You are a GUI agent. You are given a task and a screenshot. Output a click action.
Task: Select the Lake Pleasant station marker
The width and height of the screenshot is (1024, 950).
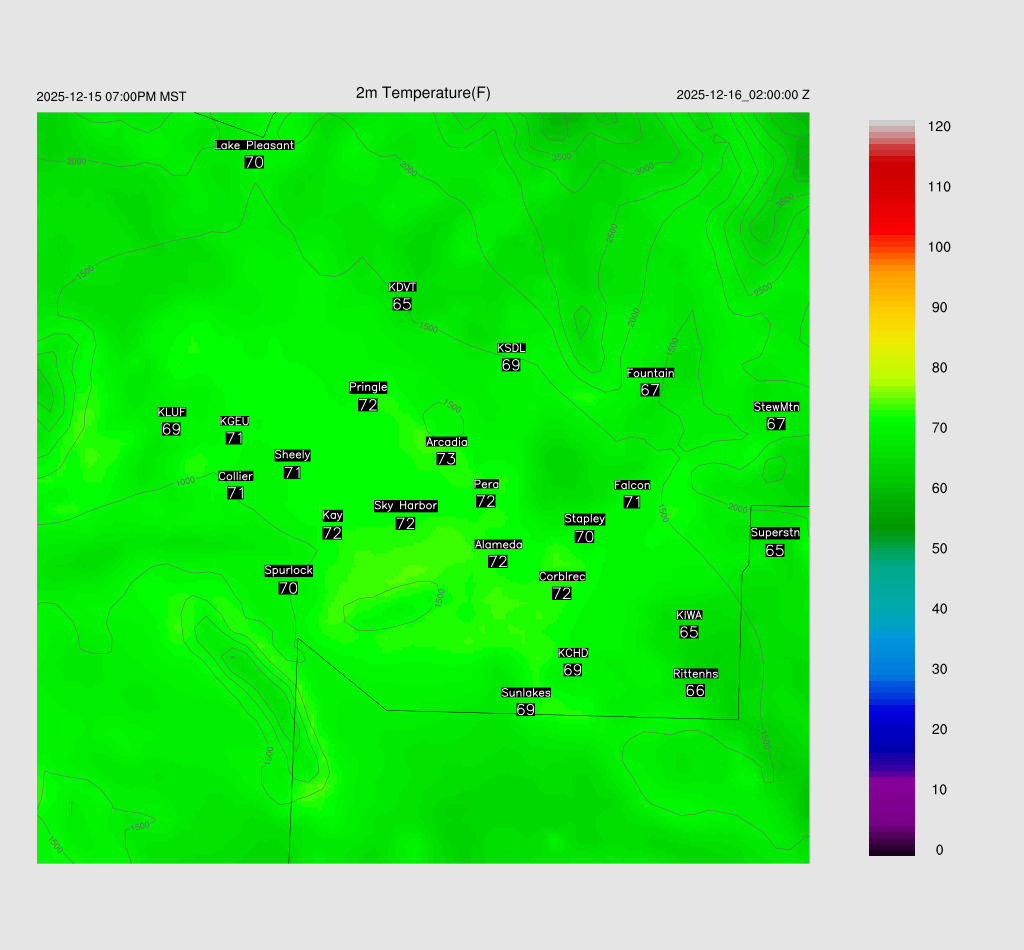point(254,154)
